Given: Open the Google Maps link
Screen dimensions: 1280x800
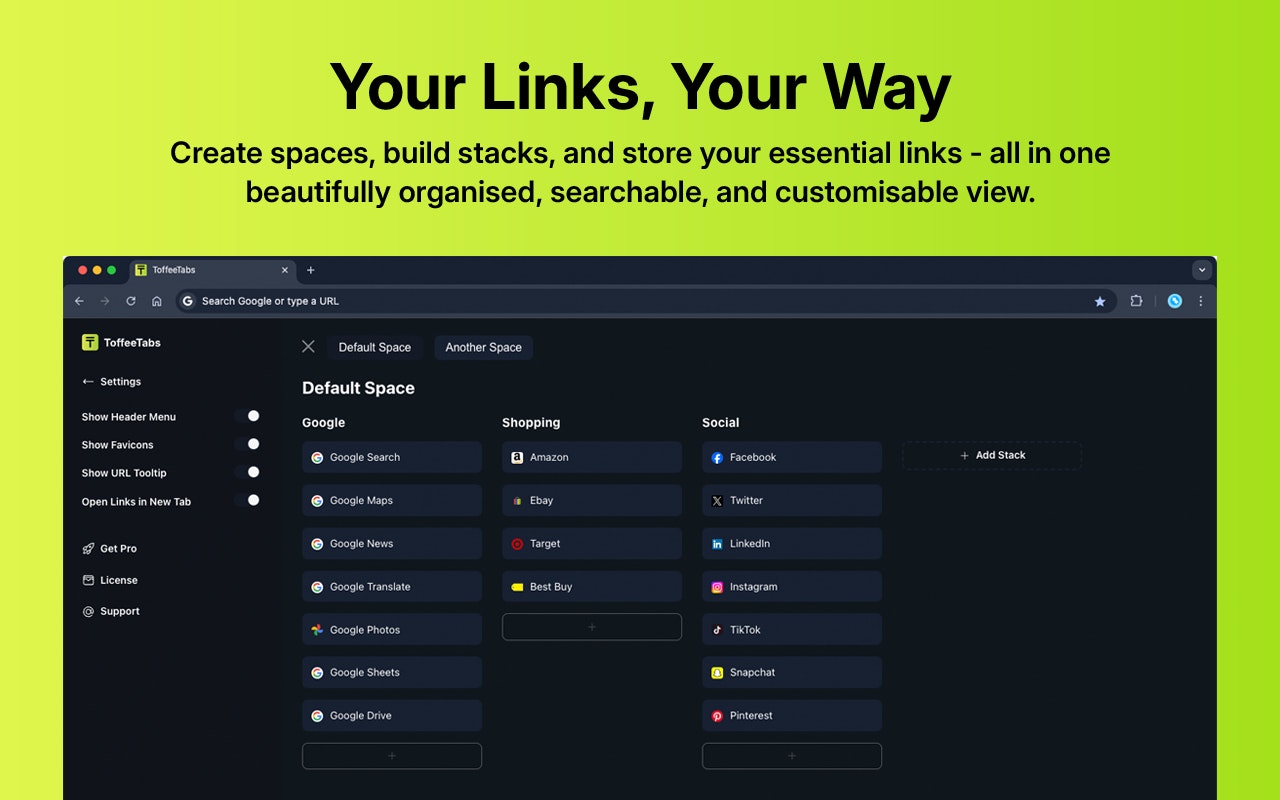Looking at the screenshot, I should (392, 500).
